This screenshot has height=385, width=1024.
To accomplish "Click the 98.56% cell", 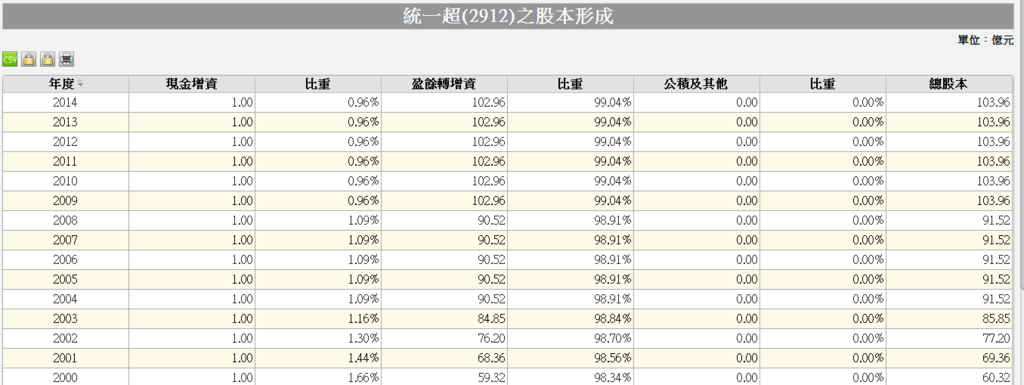I will 570,358.
